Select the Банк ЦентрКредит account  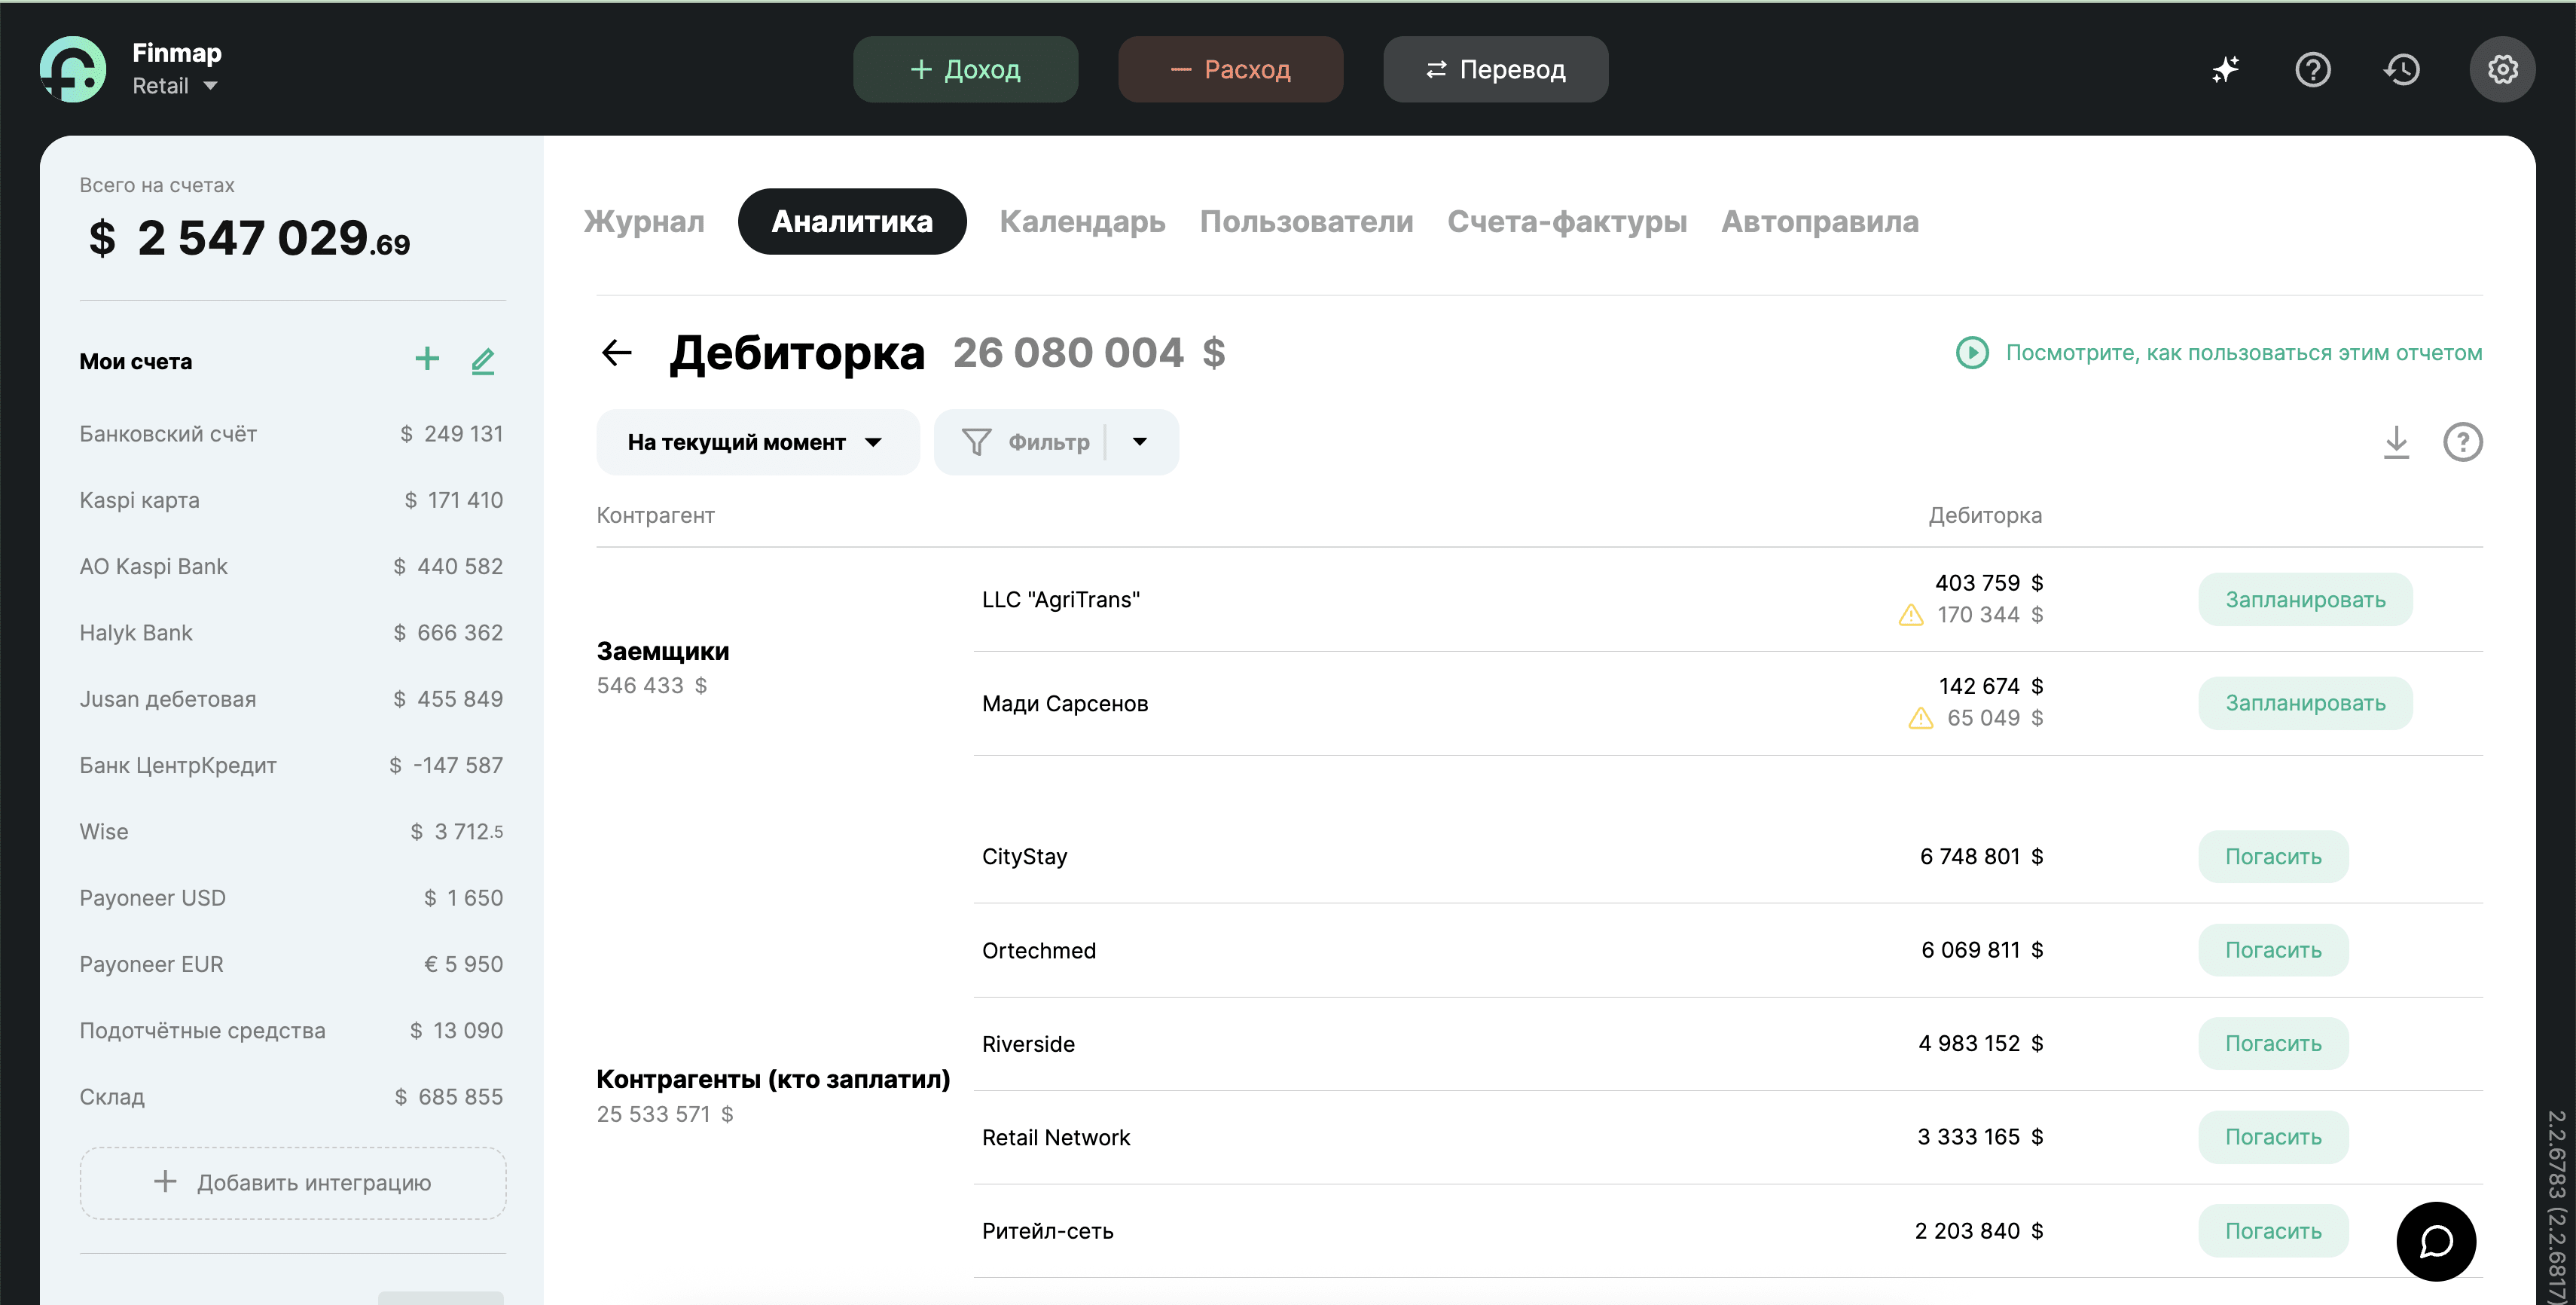291,765
